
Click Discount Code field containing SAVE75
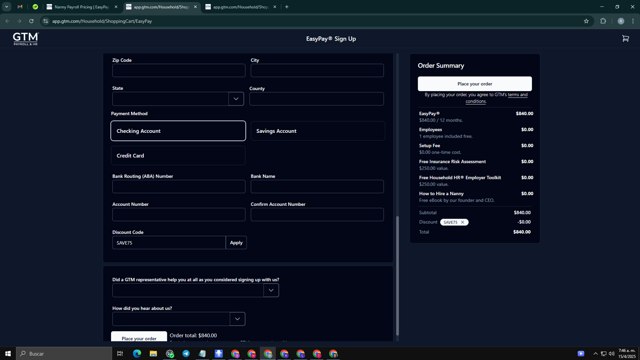pos(169,242)
